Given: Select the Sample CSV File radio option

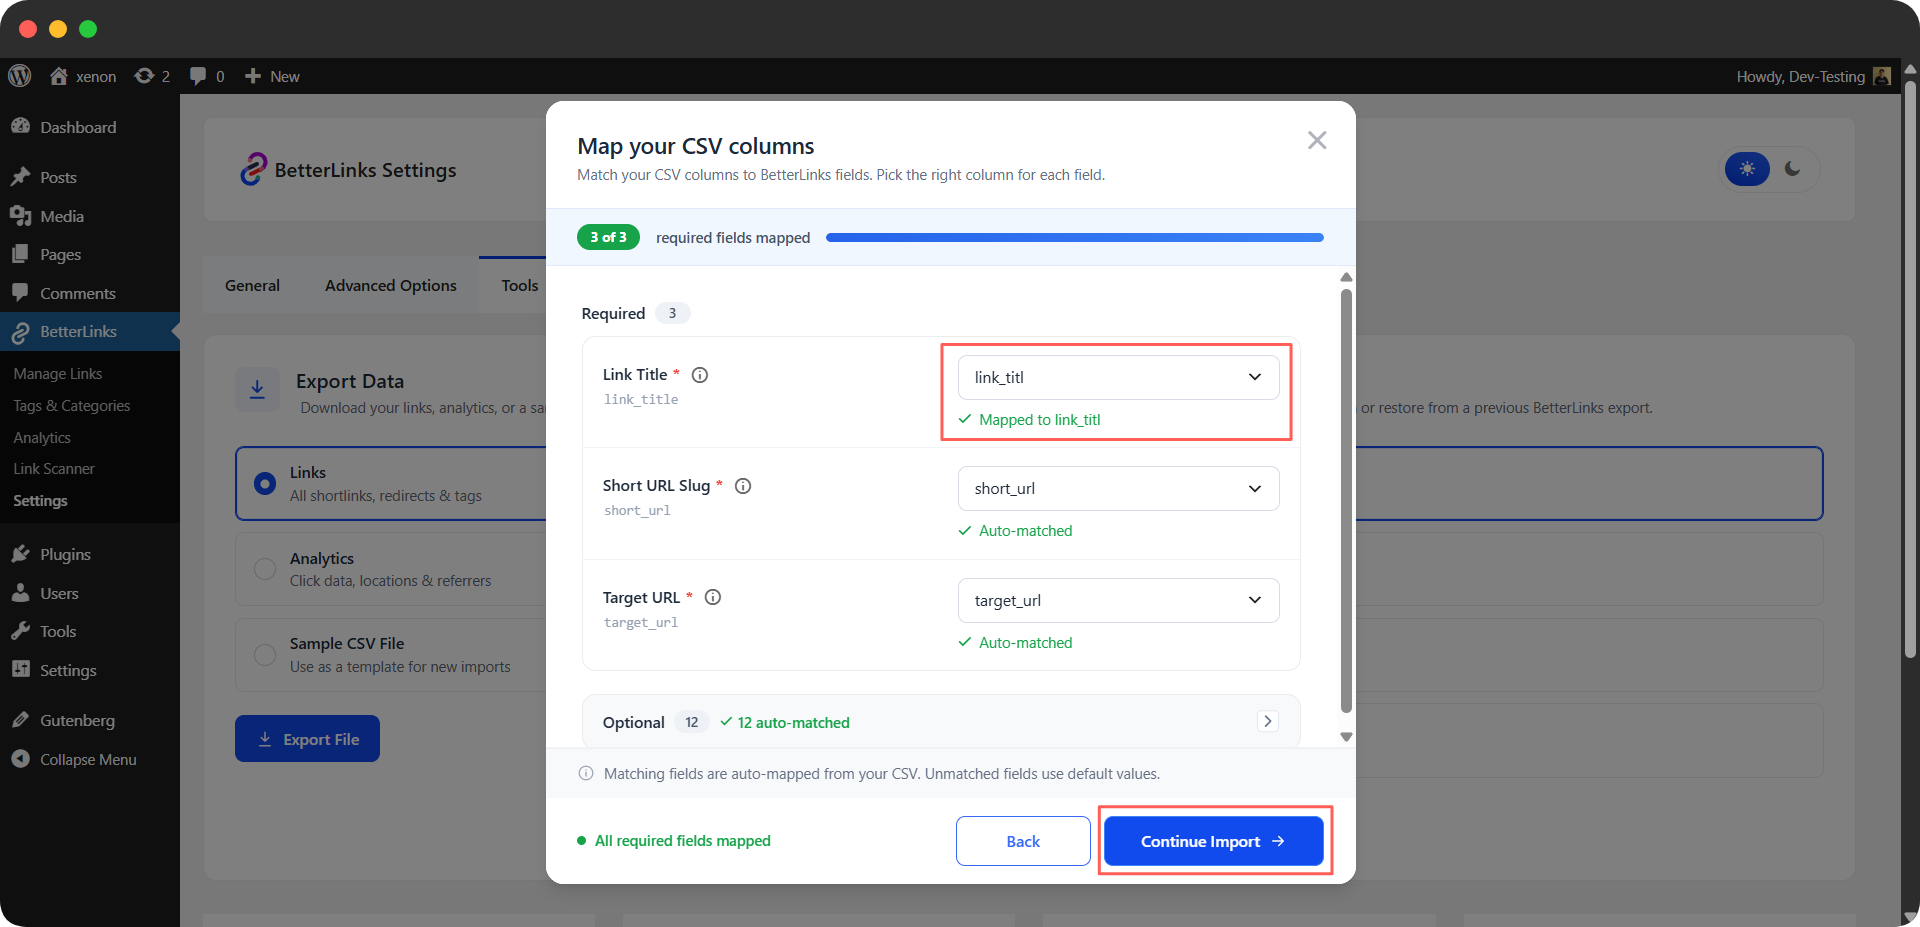Looking at the screenshot, I should 265,655.
